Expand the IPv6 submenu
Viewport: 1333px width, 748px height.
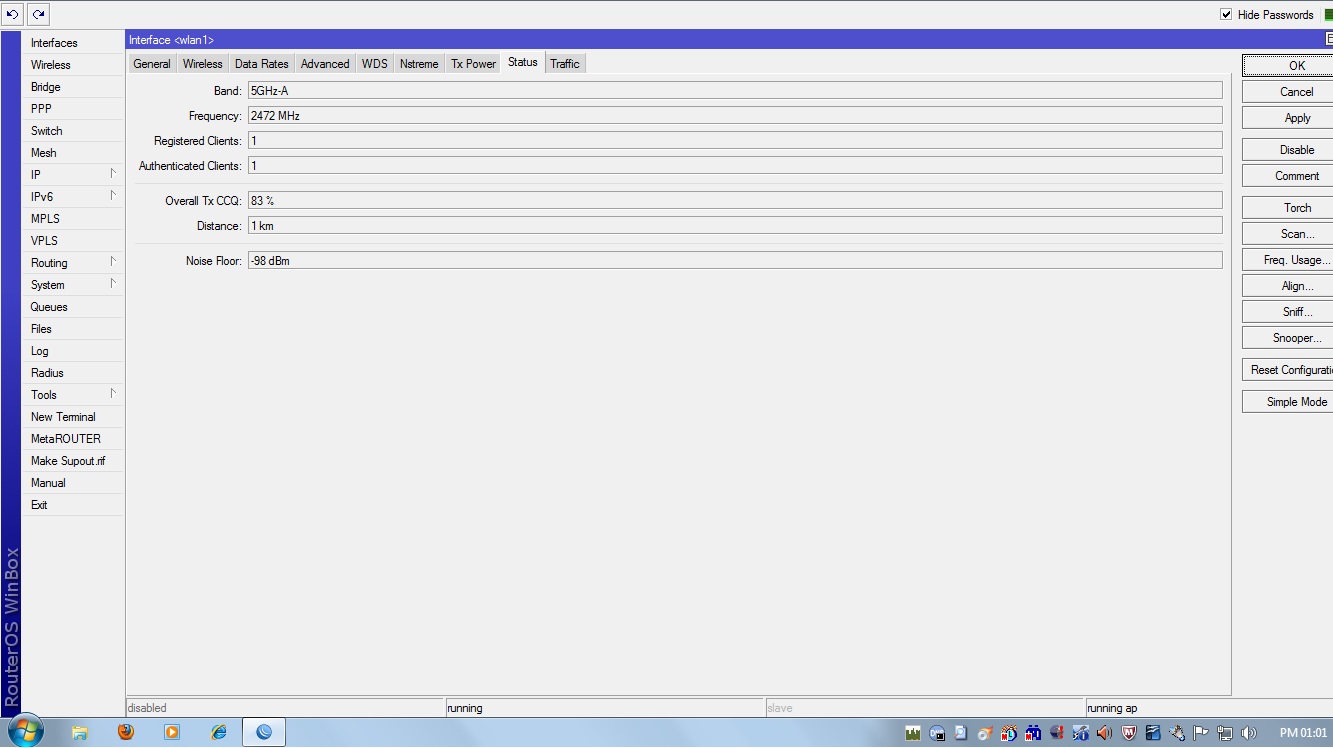tap(72, 197)
